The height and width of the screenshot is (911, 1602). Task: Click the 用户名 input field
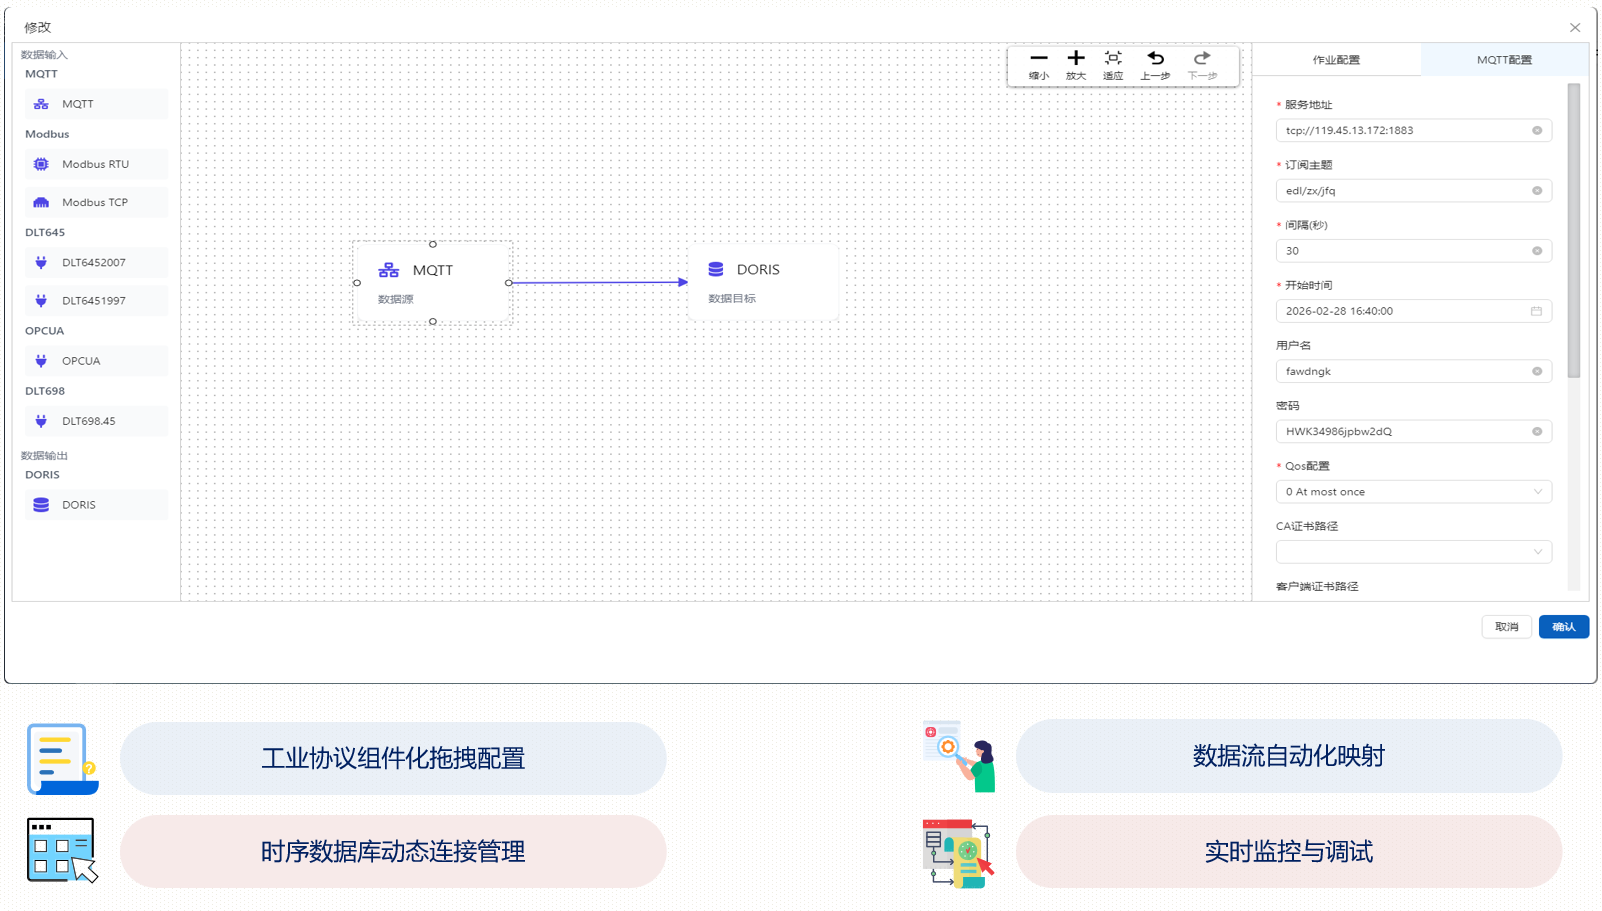pyautogui.click(x=1414, y=371)
